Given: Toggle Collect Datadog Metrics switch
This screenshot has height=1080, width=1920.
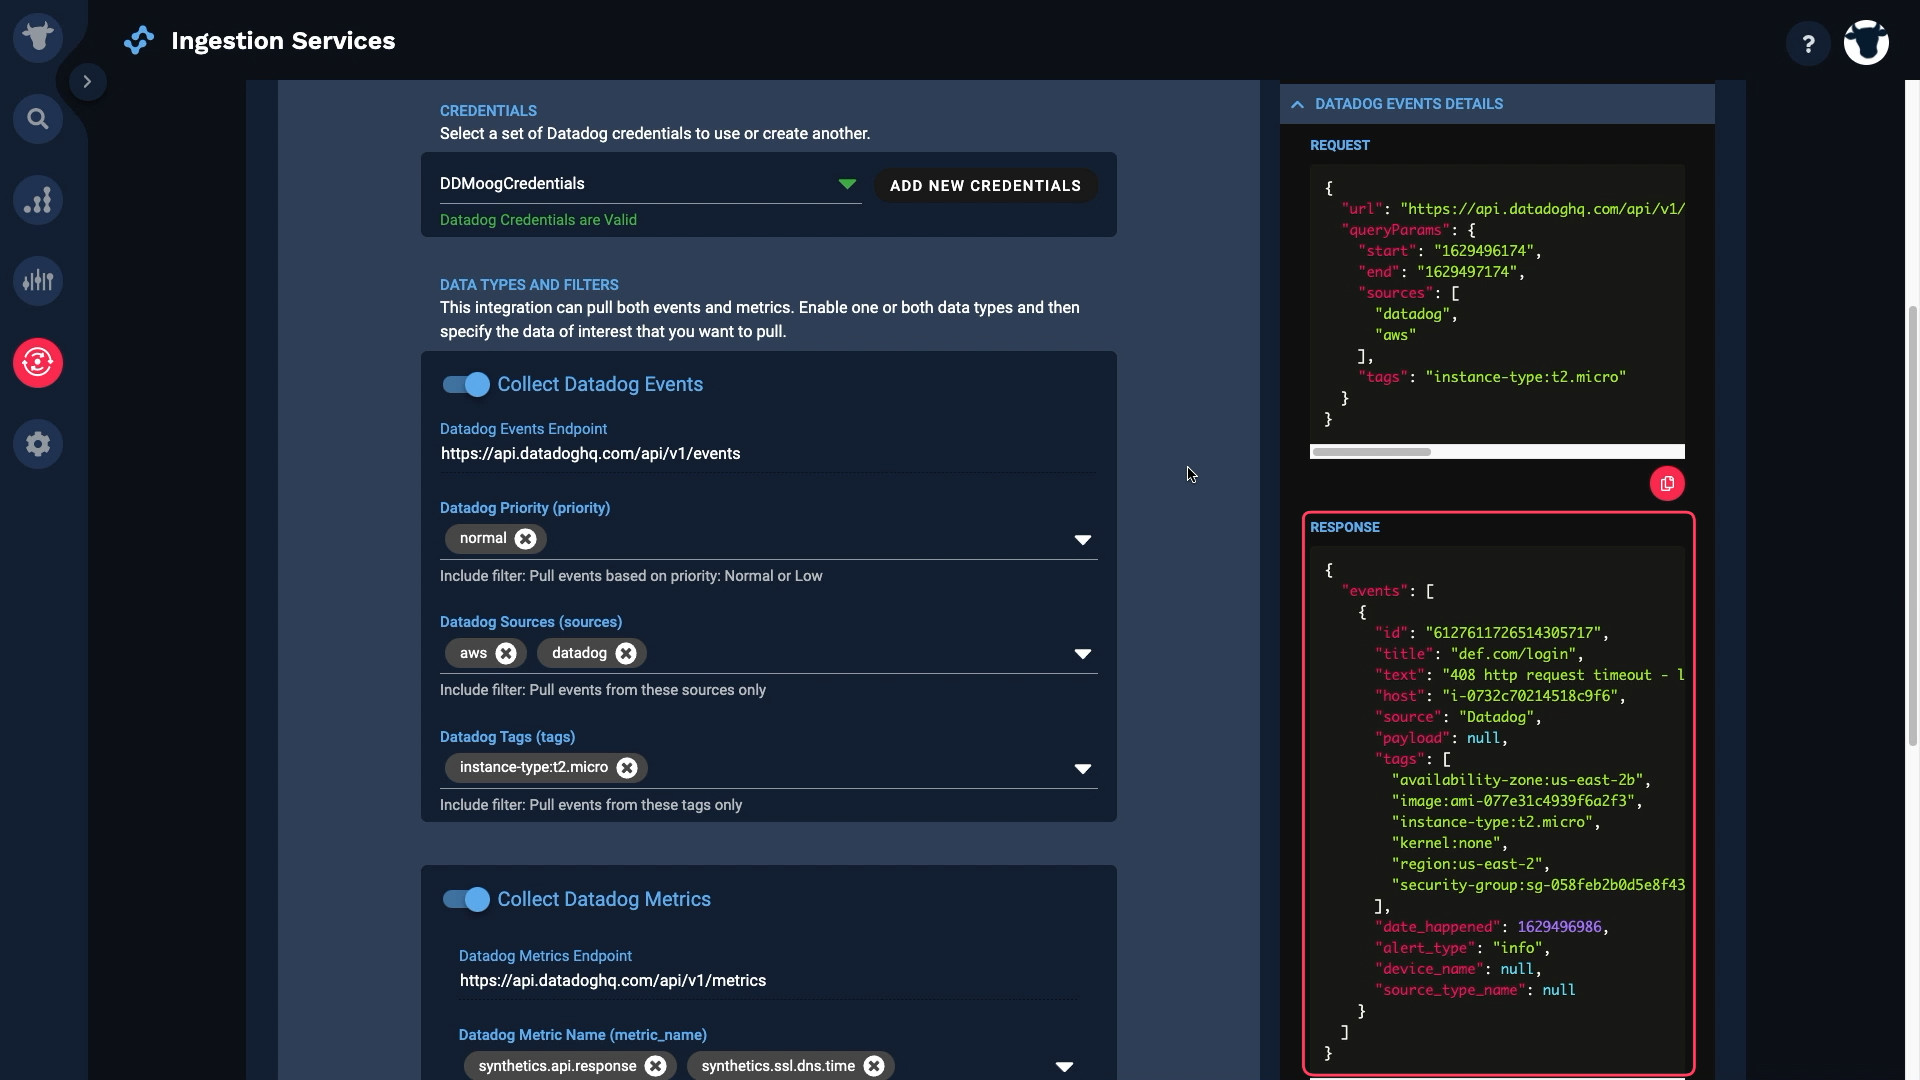Looking at the screenshot, I should pyautogui.click(x=466, y=900).
